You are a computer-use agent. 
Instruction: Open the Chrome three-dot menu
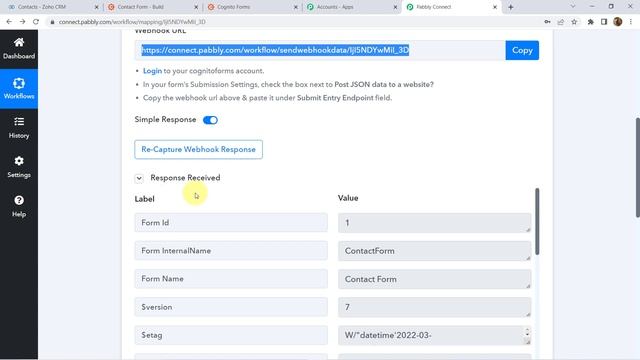[x=631, y=22]
